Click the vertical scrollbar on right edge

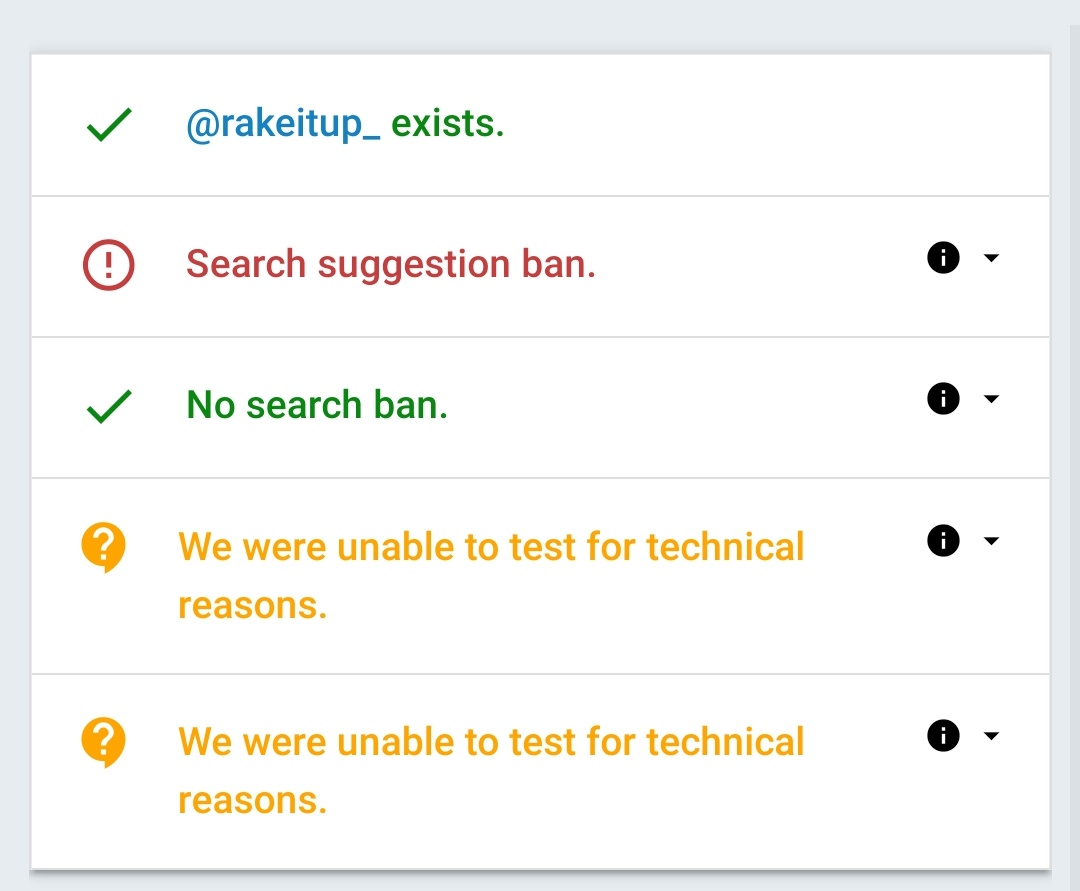(x=1074, y=458)
